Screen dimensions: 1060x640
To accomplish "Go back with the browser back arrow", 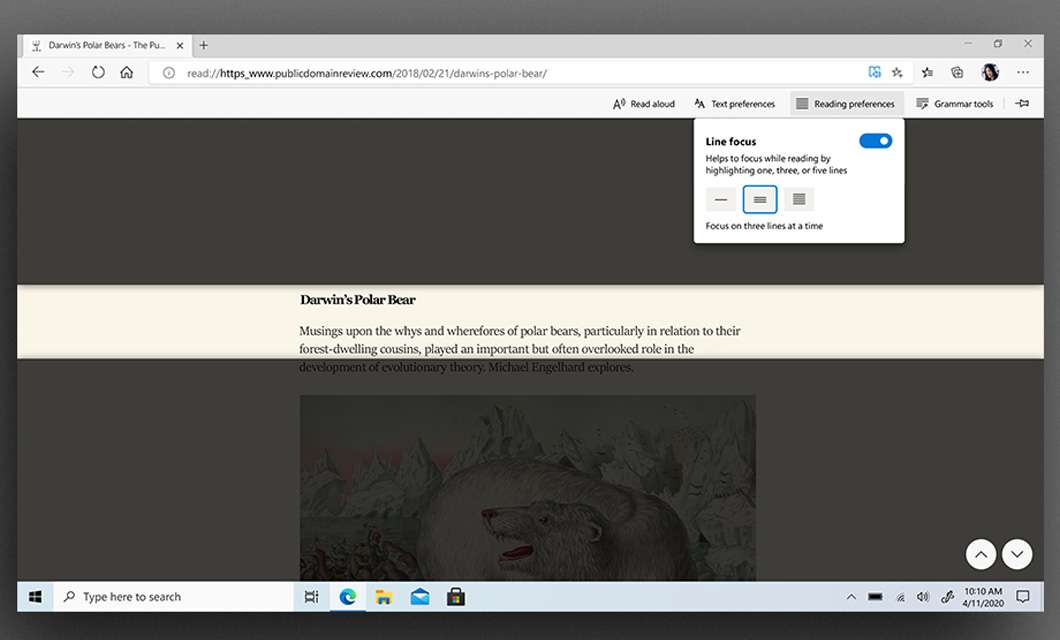I will (39, 72).
